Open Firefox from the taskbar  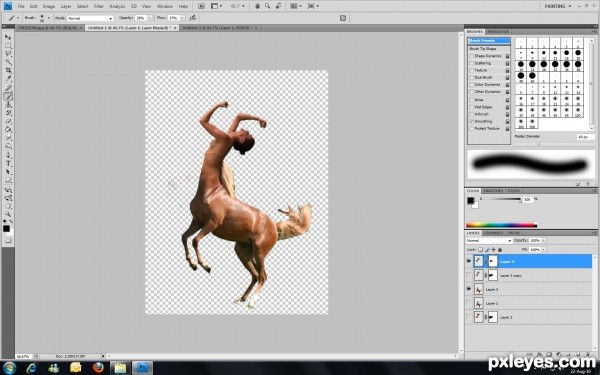98,368
